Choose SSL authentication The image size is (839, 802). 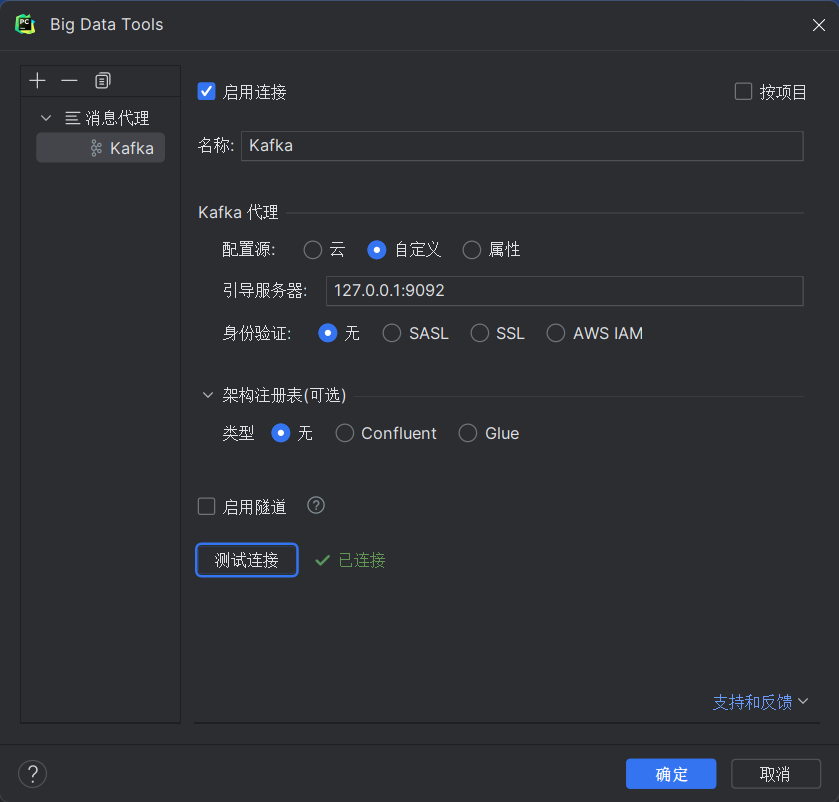[x=479, y=333]
